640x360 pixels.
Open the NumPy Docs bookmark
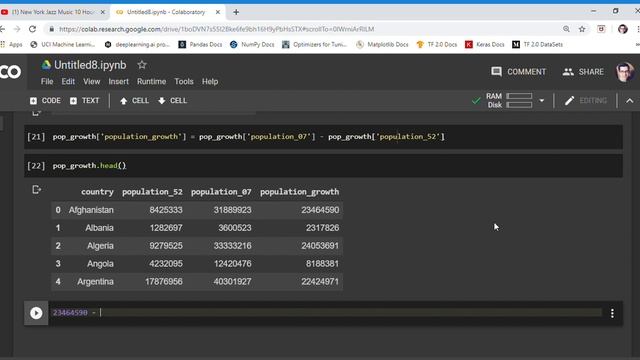[252, 44]
